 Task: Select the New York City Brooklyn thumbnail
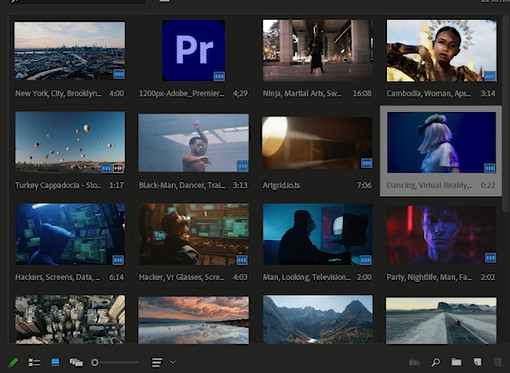[x=70, y=51]
